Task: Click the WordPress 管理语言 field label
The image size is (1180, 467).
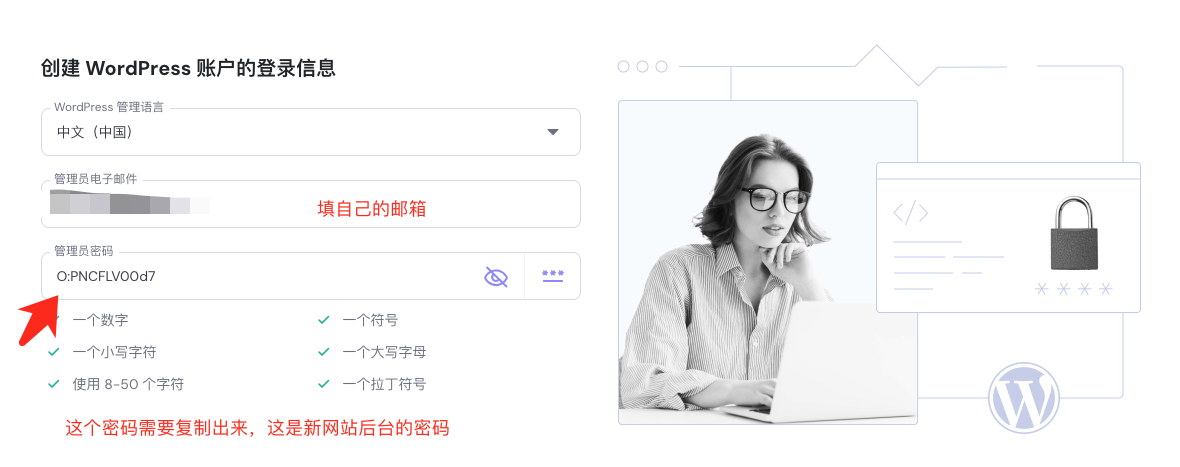Action: tap(108, 108)
